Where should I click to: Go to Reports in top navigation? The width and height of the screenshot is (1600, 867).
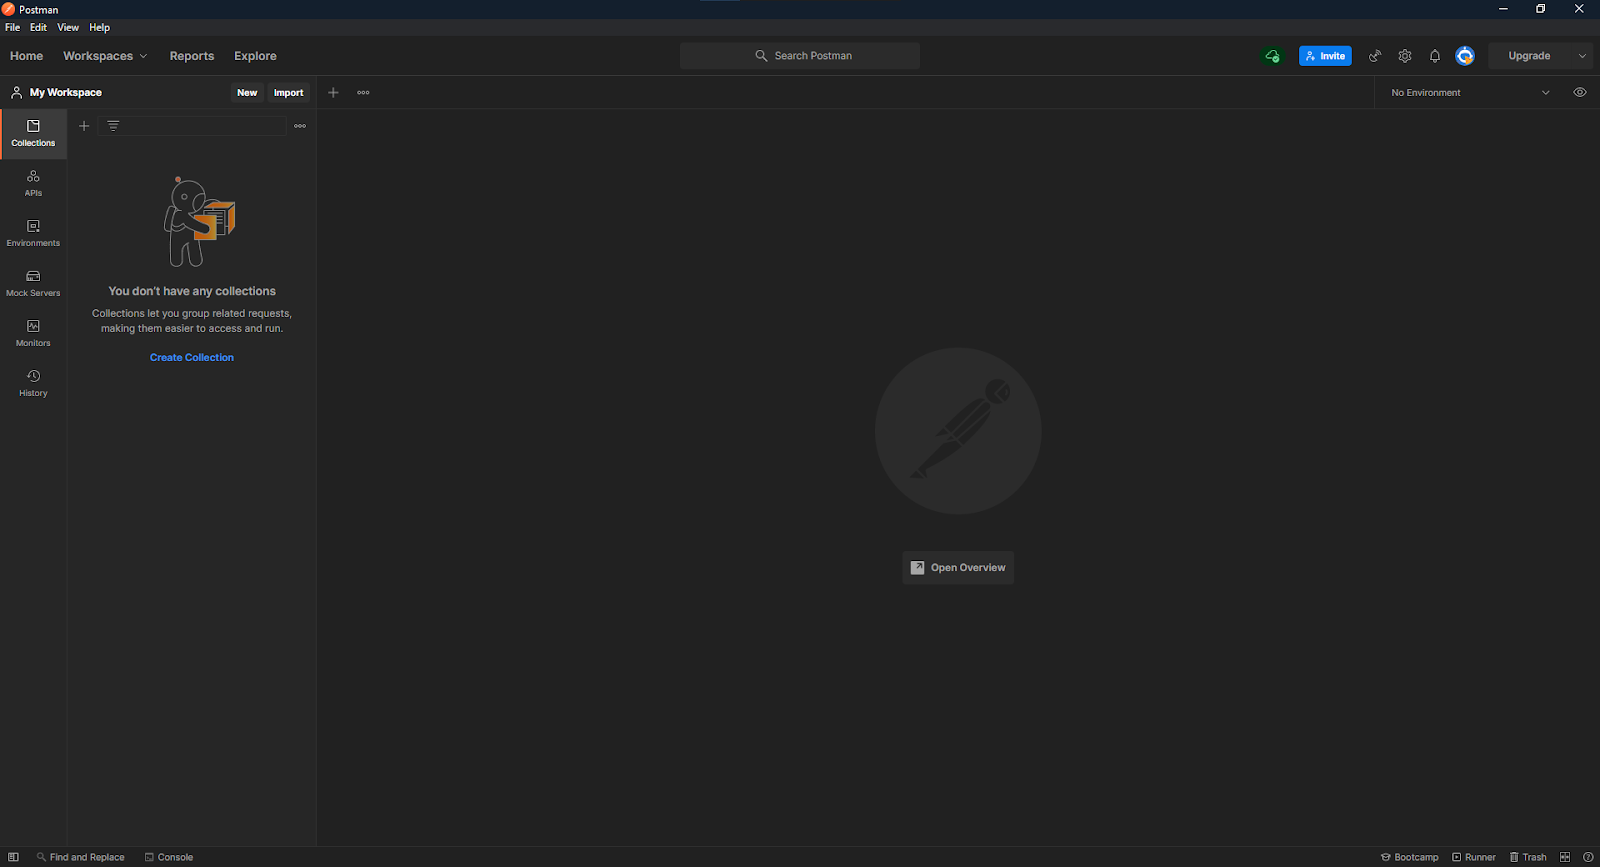click(192, 56)
